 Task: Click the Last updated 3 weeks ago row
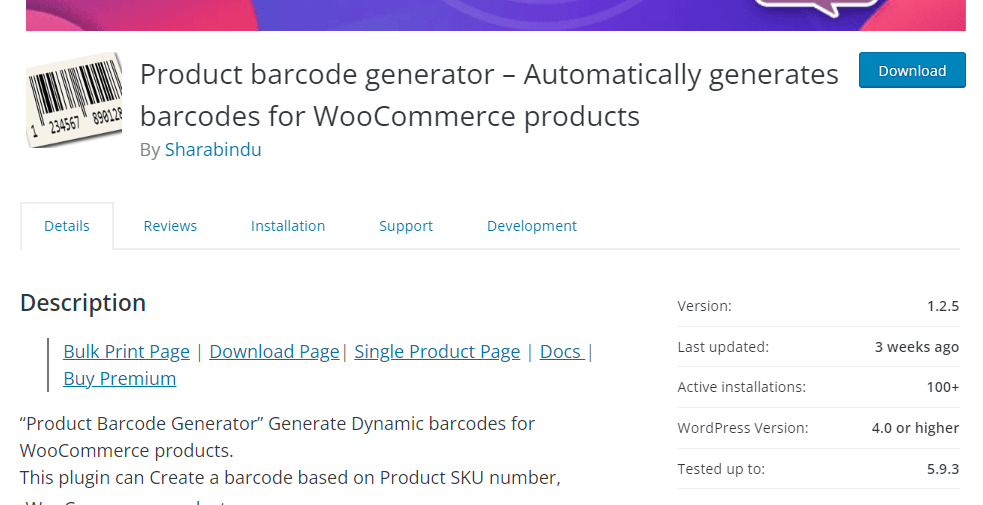pos(818,346)
